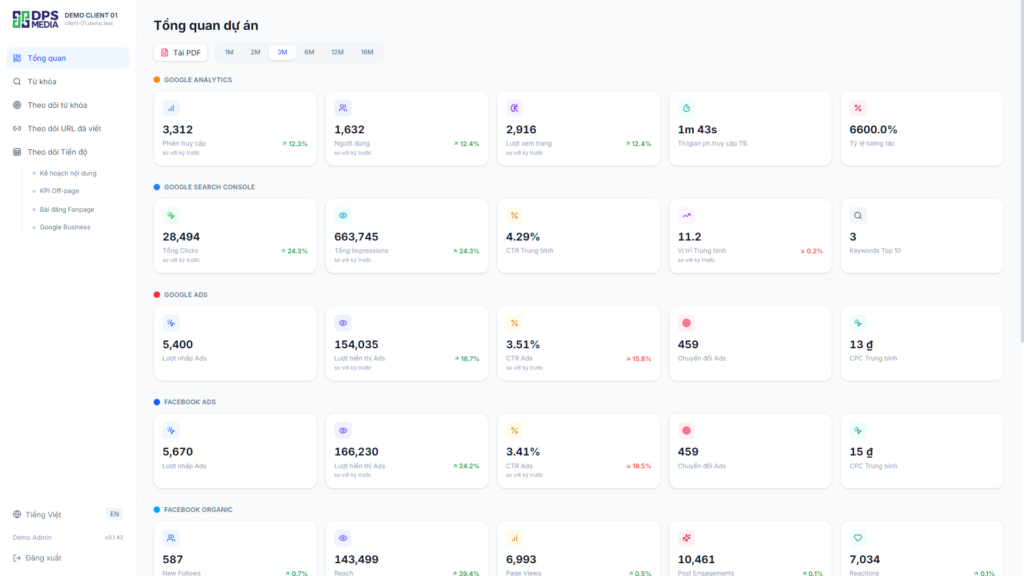Click the target icon beside Theo dõi từ khóa
The width and height of the screenshot is (1024, 576).
pyautogui.click(x=17, y=105)
